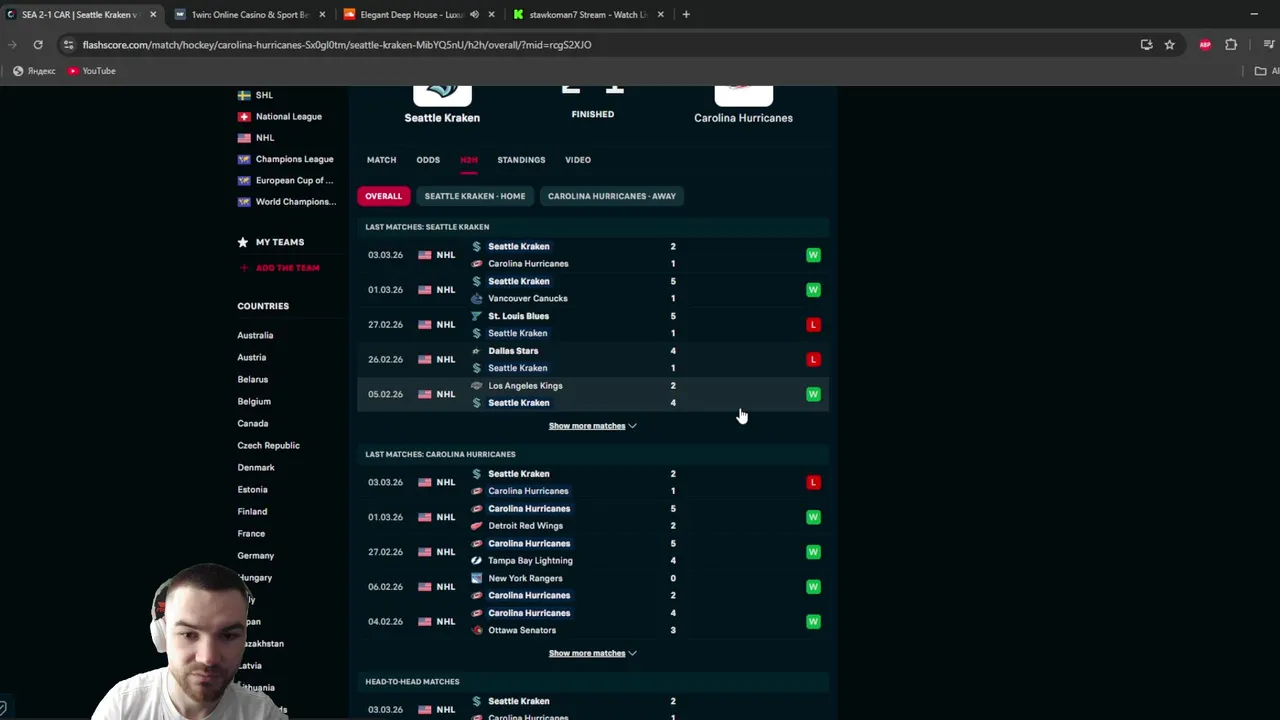Click the L badge for 27.02.26 St. Louis match

(x=813, y=324)
